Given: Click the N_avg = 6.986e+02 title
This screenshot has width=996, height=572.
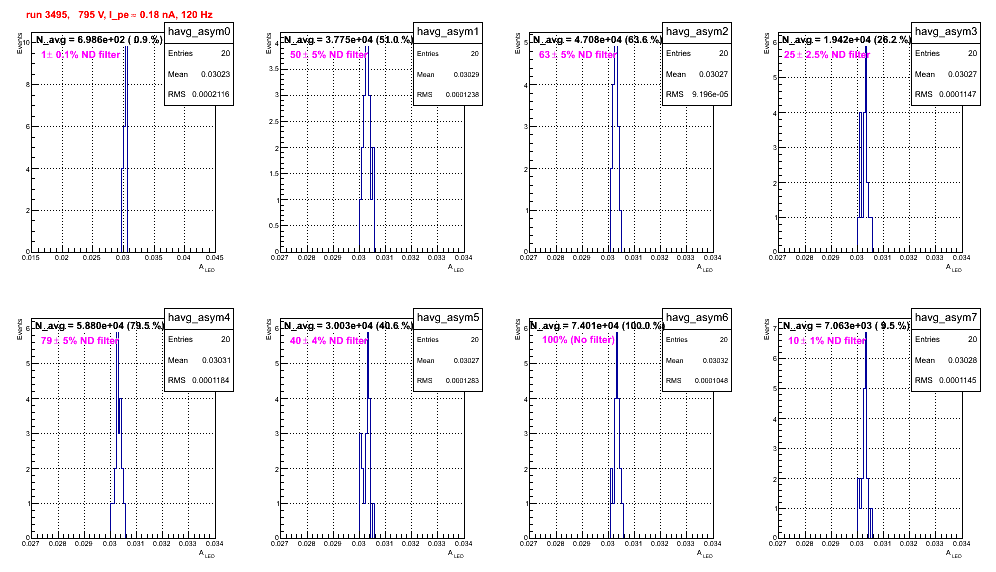Looking at the screenshot, I should 99,39.
